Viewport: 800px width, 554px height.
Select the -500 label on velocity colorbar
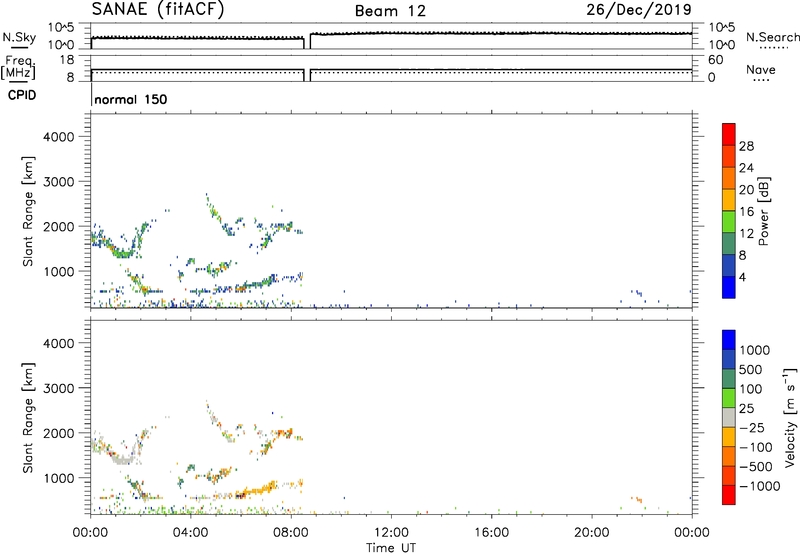coord(756,467)
